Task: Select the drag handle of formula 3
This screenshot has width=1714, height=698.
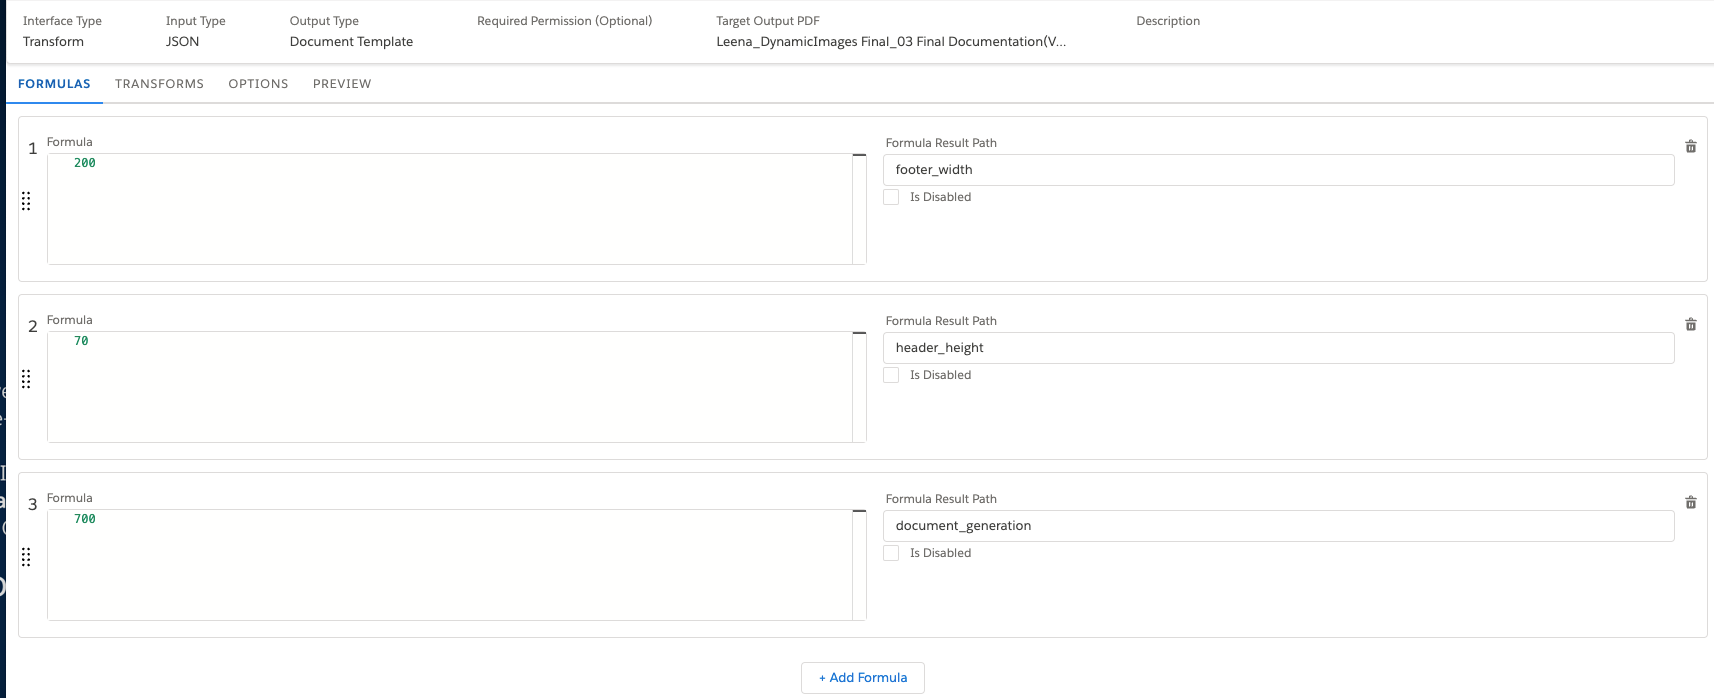Action: click(x=26, y=557)
